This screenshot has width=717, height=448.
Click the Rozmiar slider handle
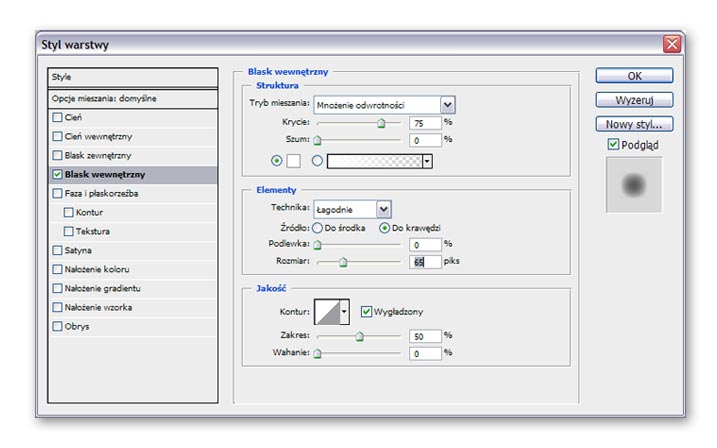pyautogui.click(x=343, y=262)
